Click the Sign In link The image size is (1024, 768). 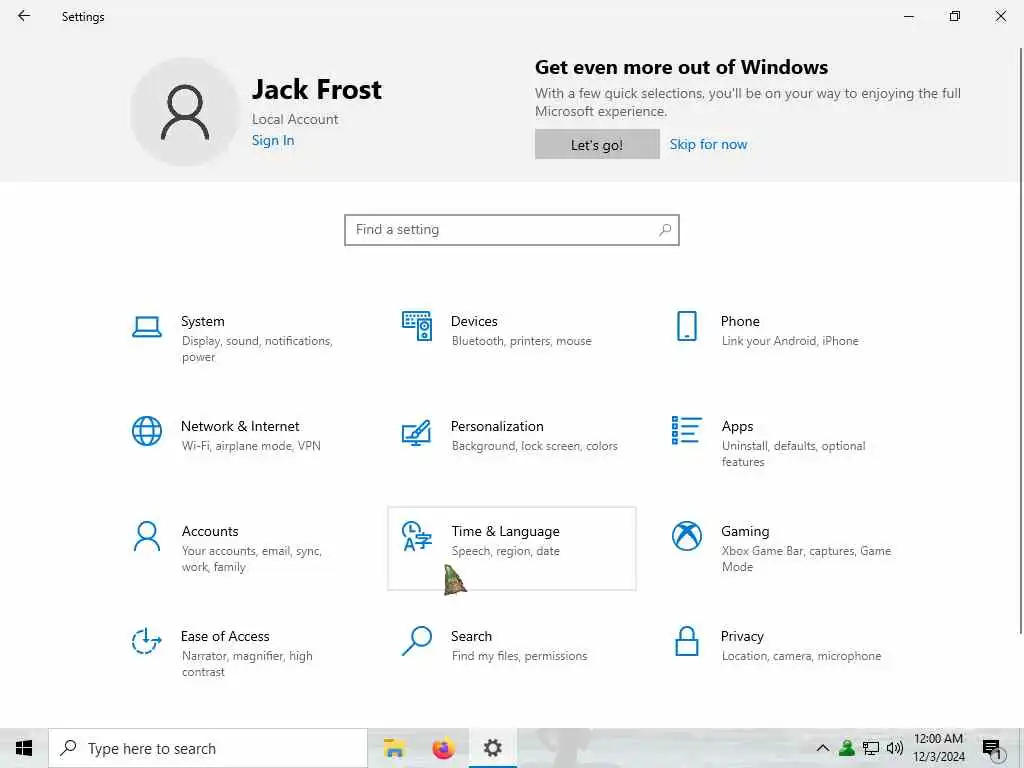[x=273, y=140]
